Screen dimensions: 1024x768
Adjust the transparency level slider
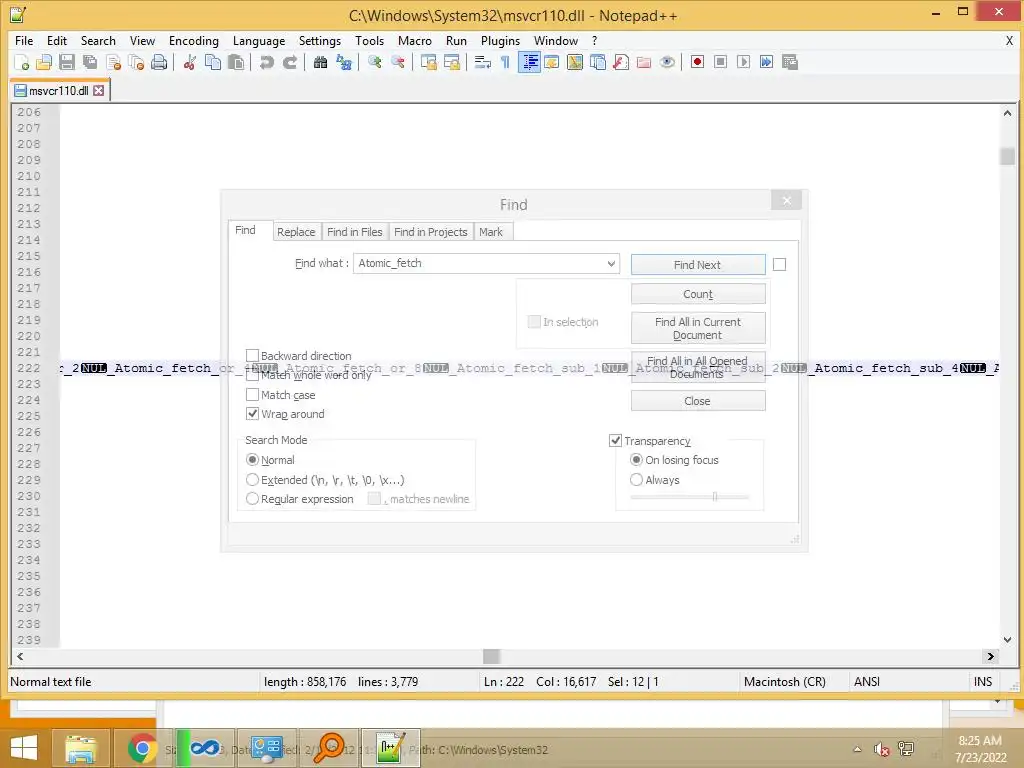pyautogui.click(x=714, y=496)
